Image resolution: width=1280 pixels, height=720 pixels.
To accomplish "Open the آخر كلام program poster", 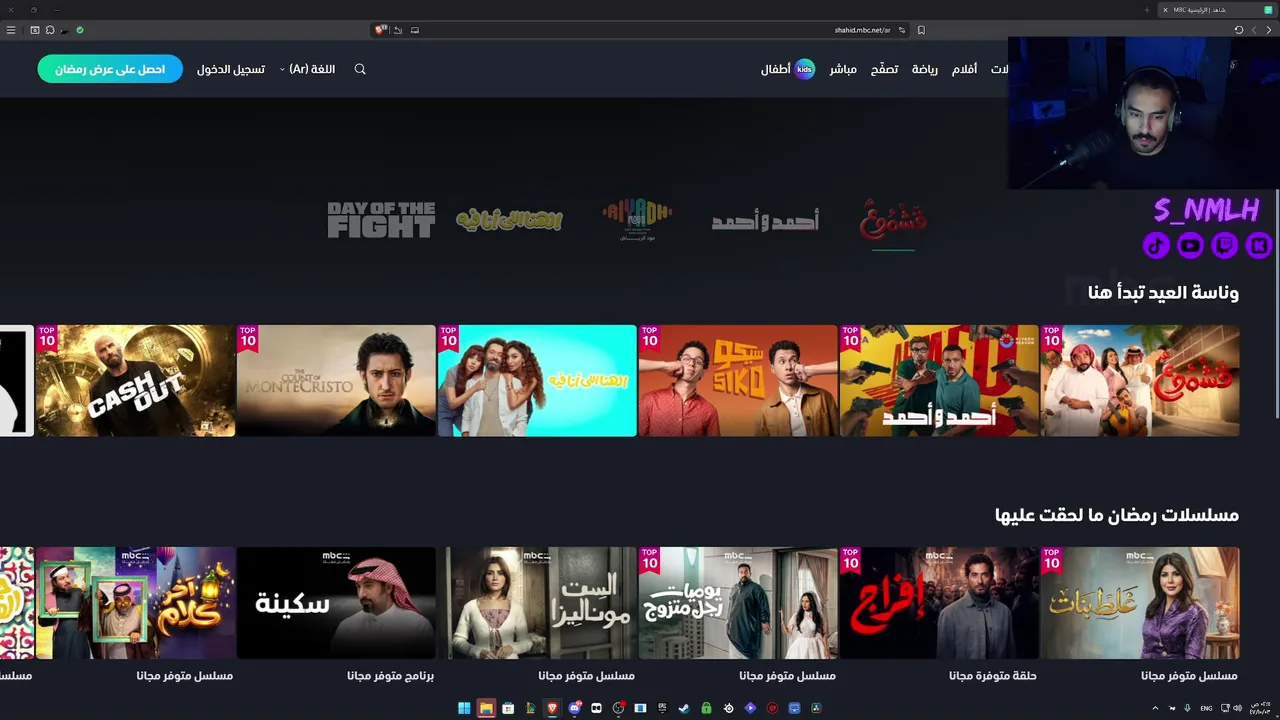I will [x=136, y=603].
